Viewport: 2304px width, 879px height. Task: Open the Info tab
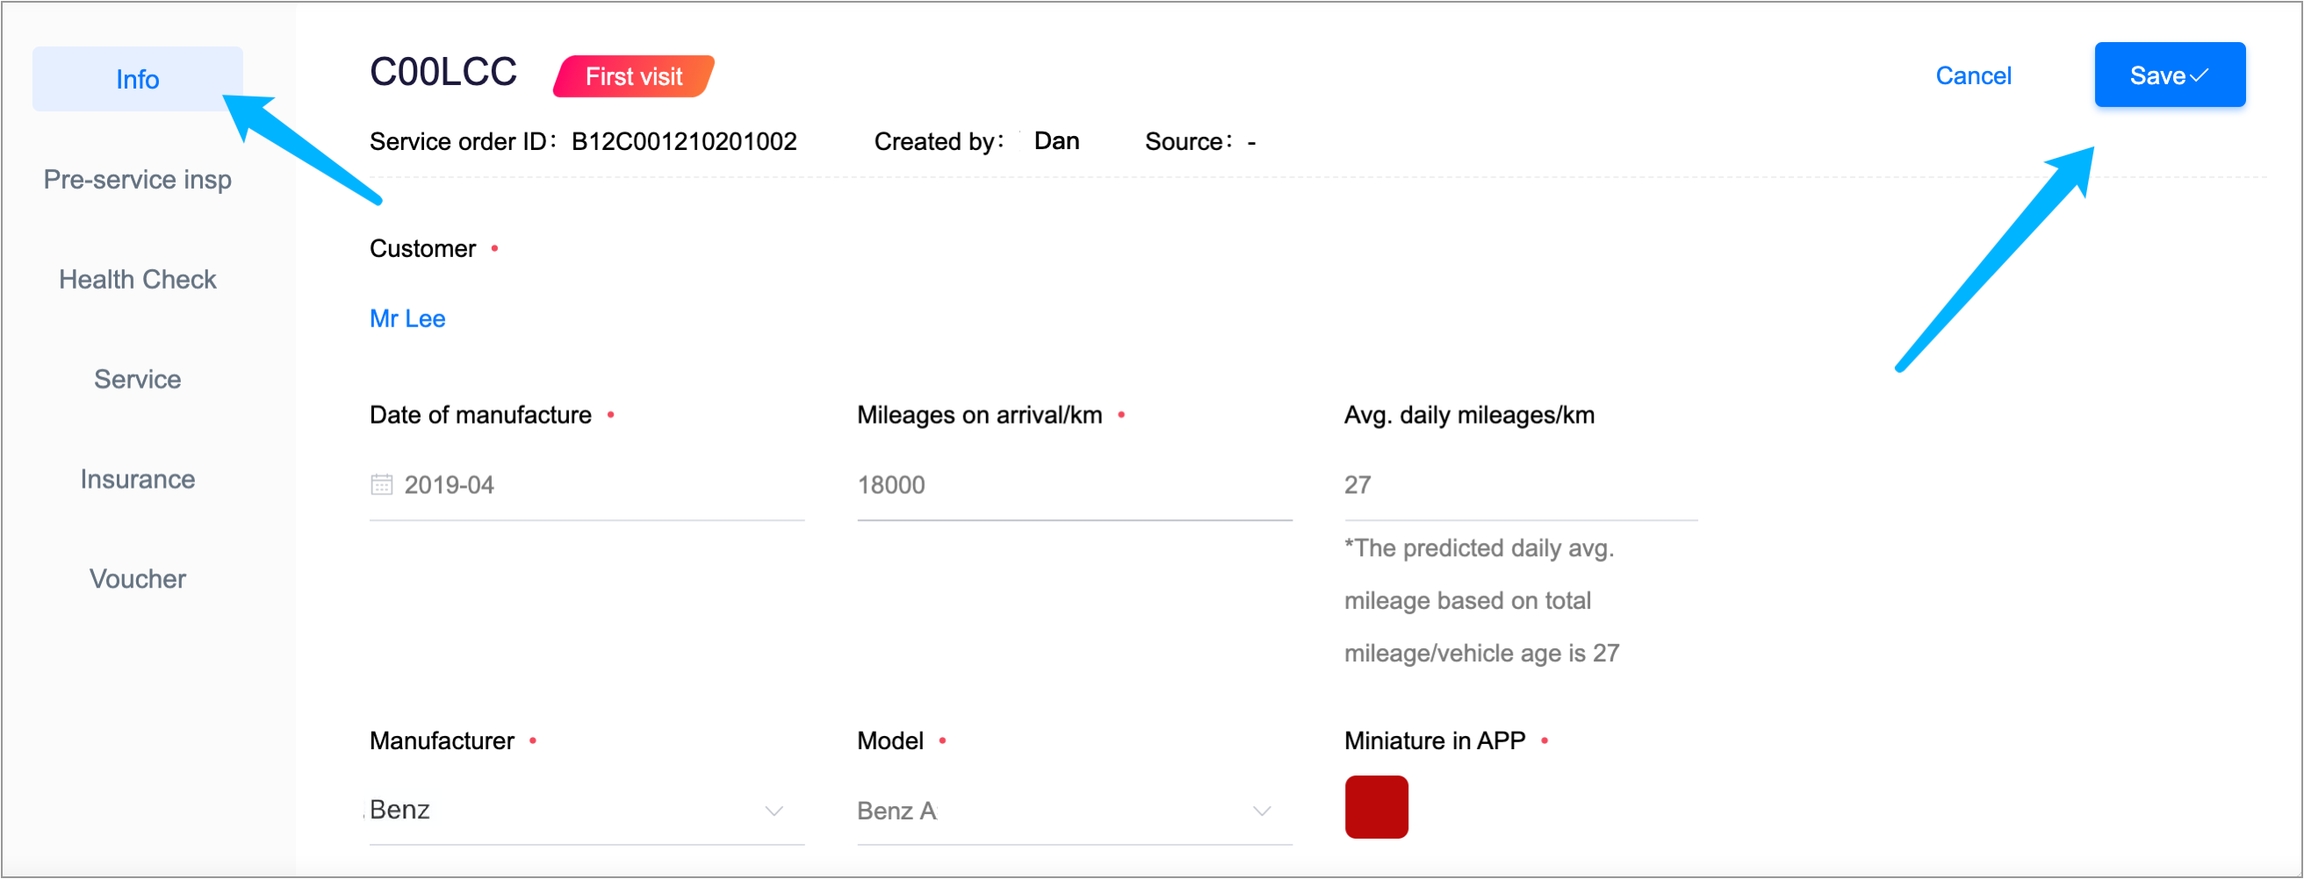coord(137,79)
